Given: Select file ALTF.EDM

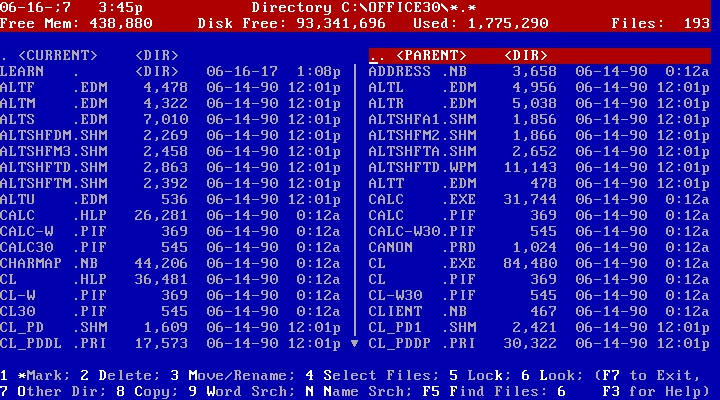Looking at the screenshot, I should pyautogui.click(x=171, y=88).
